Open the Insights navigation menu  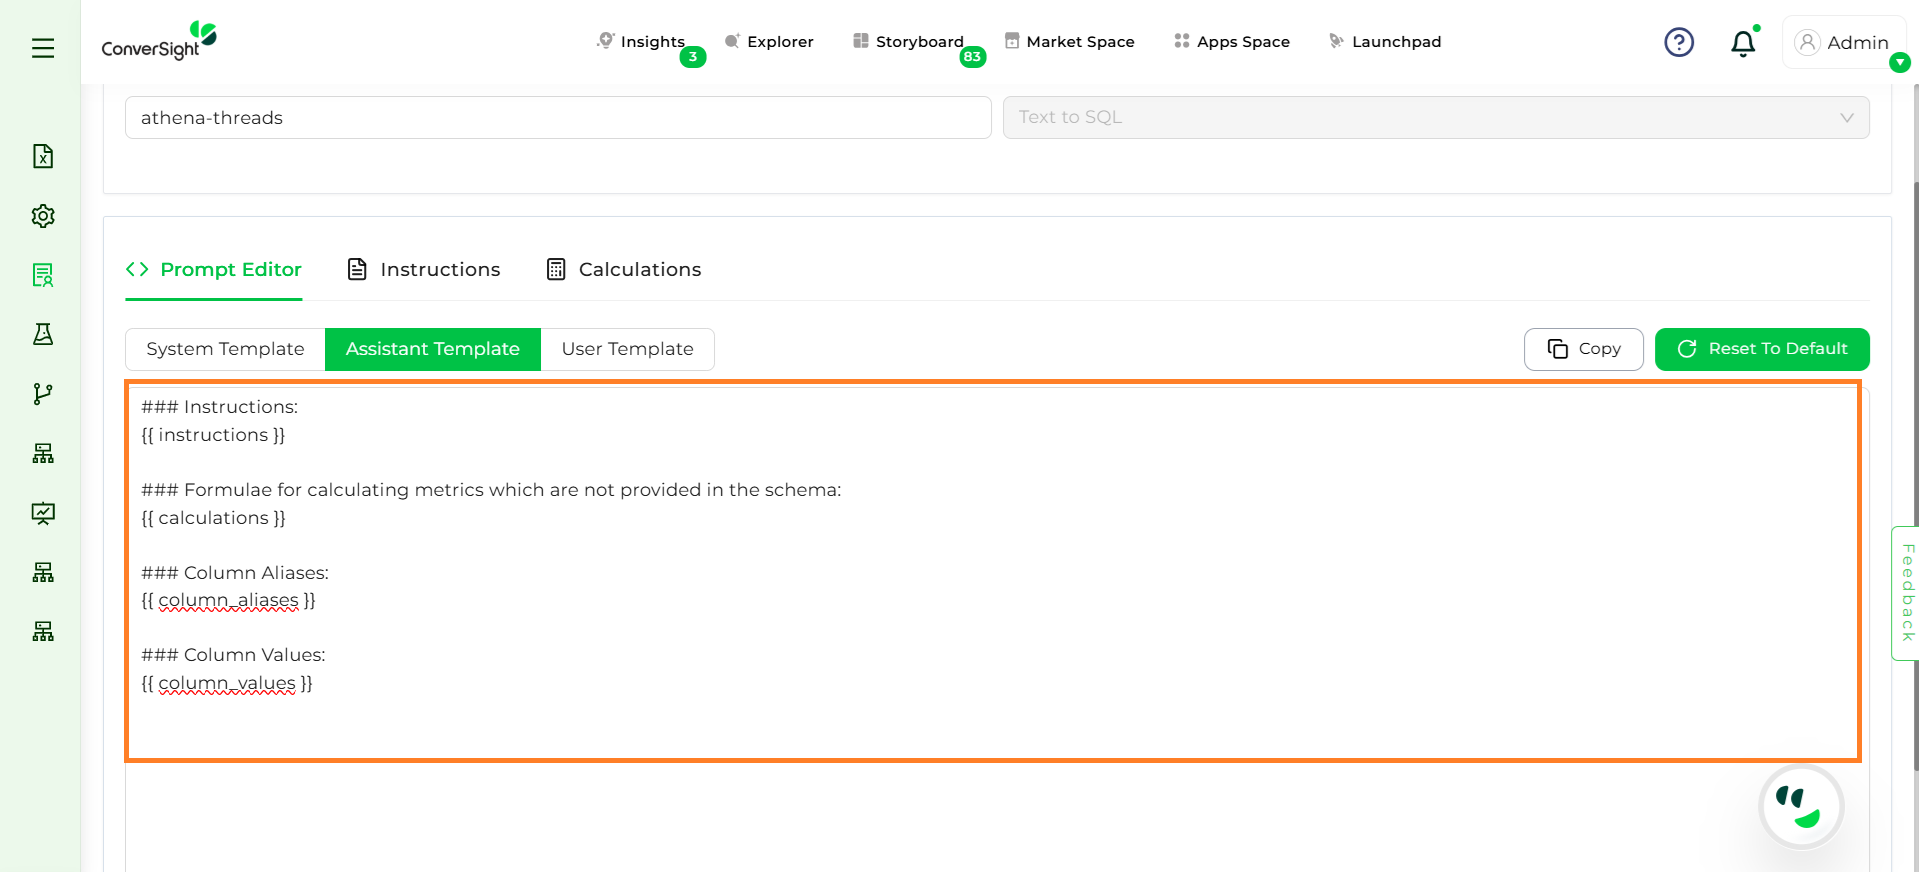click(651, 42)
